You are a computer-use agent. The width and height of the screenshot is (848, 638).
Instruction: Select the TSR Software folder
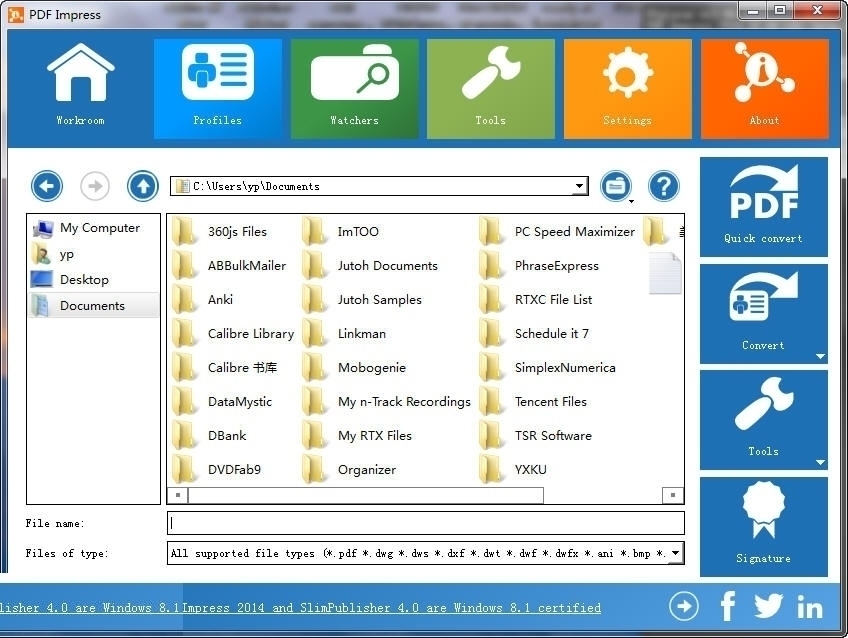536,435
